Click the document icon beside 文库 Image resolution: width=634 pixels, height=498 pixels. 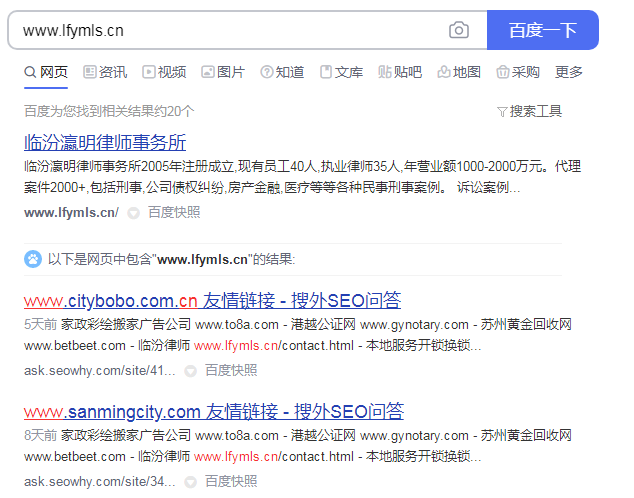(x=325, y=72)
